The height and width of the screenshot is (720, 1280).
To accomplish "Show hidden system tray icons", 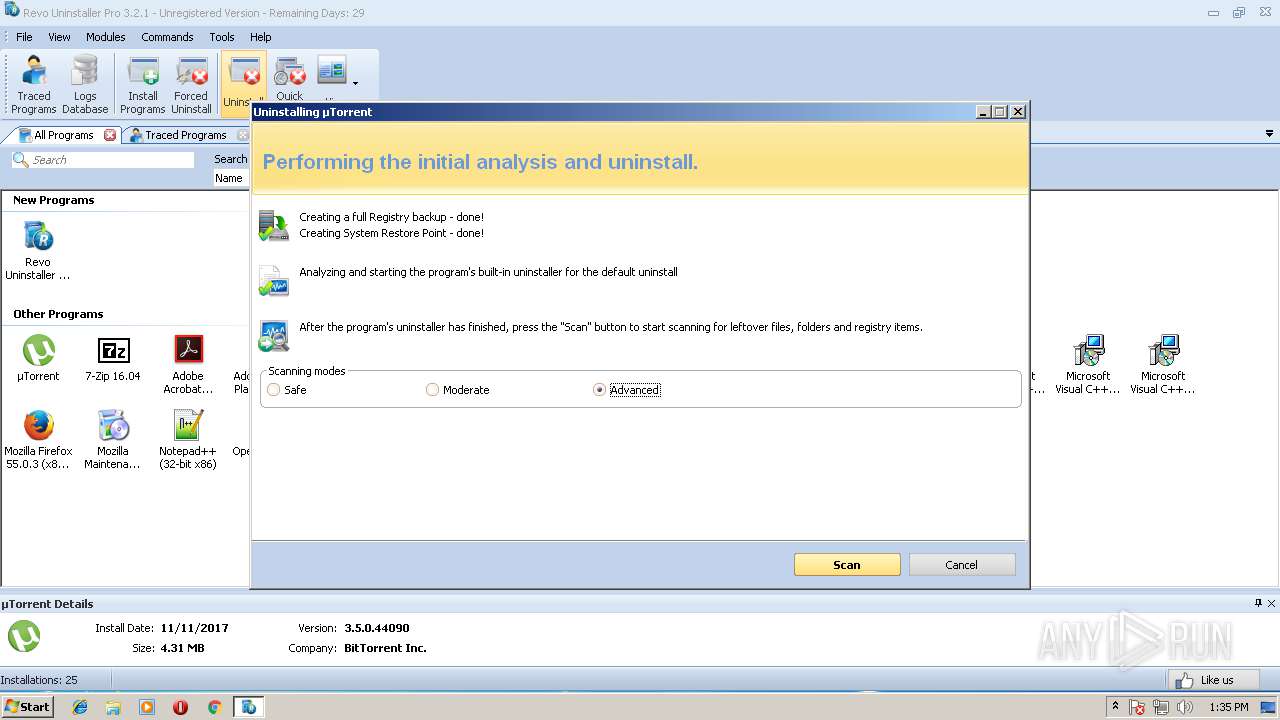I will [1115, 707].
